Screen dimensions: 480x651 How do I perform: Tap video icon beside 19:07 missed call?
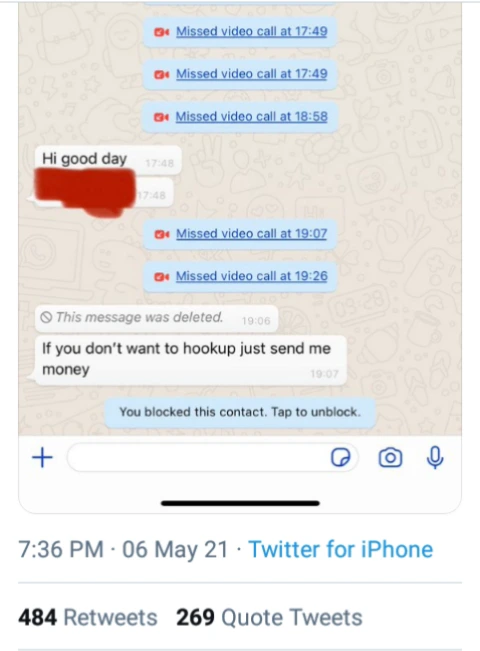[161, 234]
